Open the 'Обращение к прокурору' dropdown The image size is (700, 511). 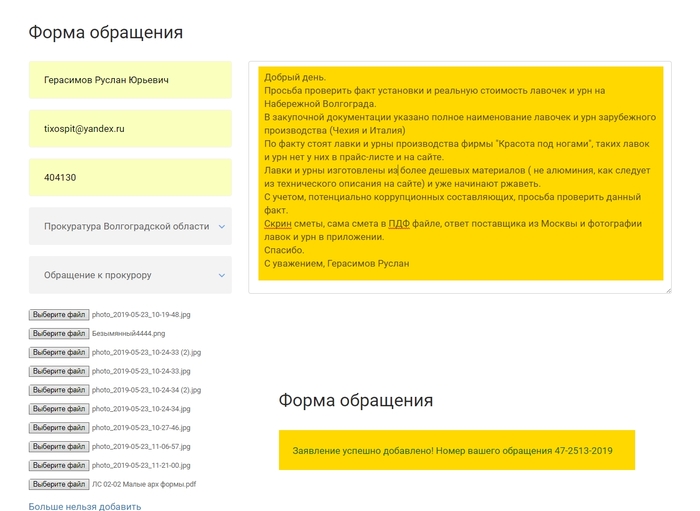tap(130, 275)
